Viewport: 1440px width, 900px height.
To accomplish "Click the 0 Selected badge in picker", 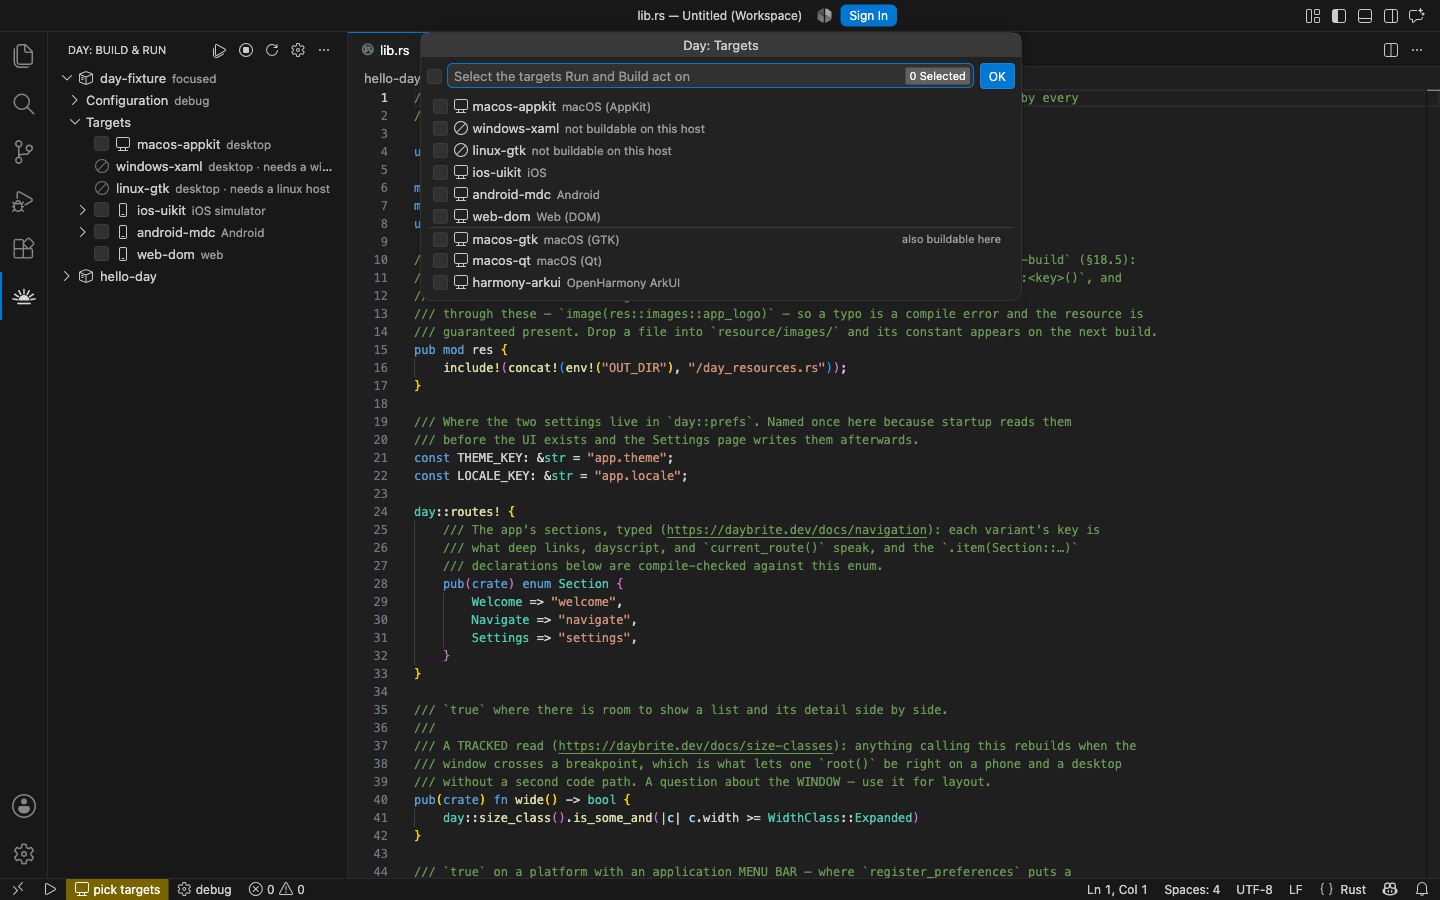I will coord(937,77).
